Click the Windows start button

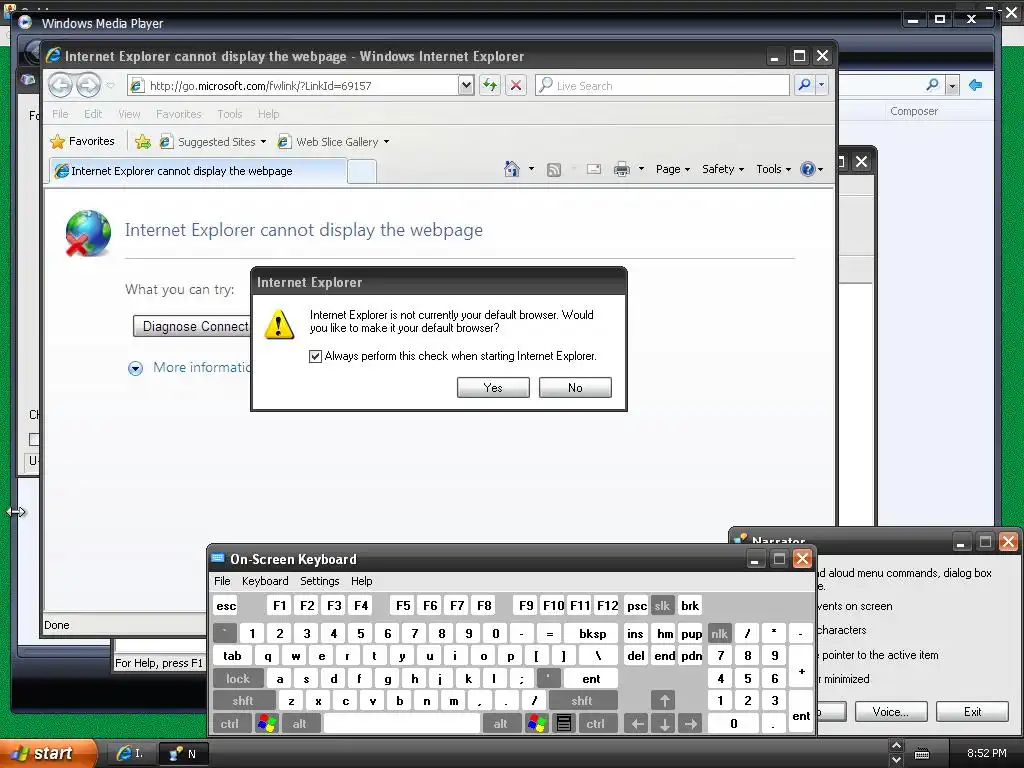point(47,754)
